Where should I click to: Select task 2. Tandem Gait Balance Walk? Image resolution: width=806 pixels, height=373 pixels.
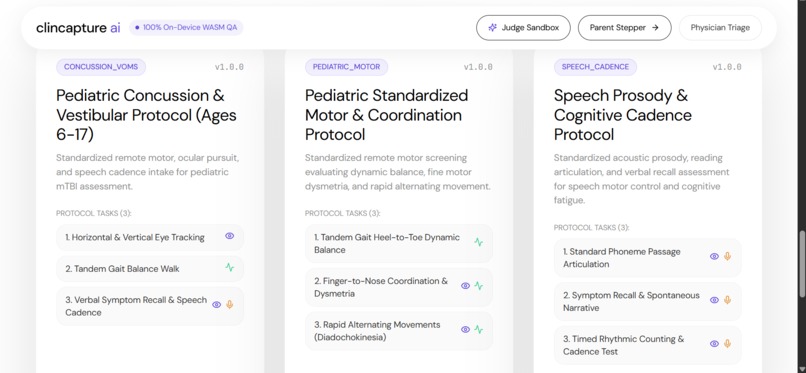click(x=150, y=269)
